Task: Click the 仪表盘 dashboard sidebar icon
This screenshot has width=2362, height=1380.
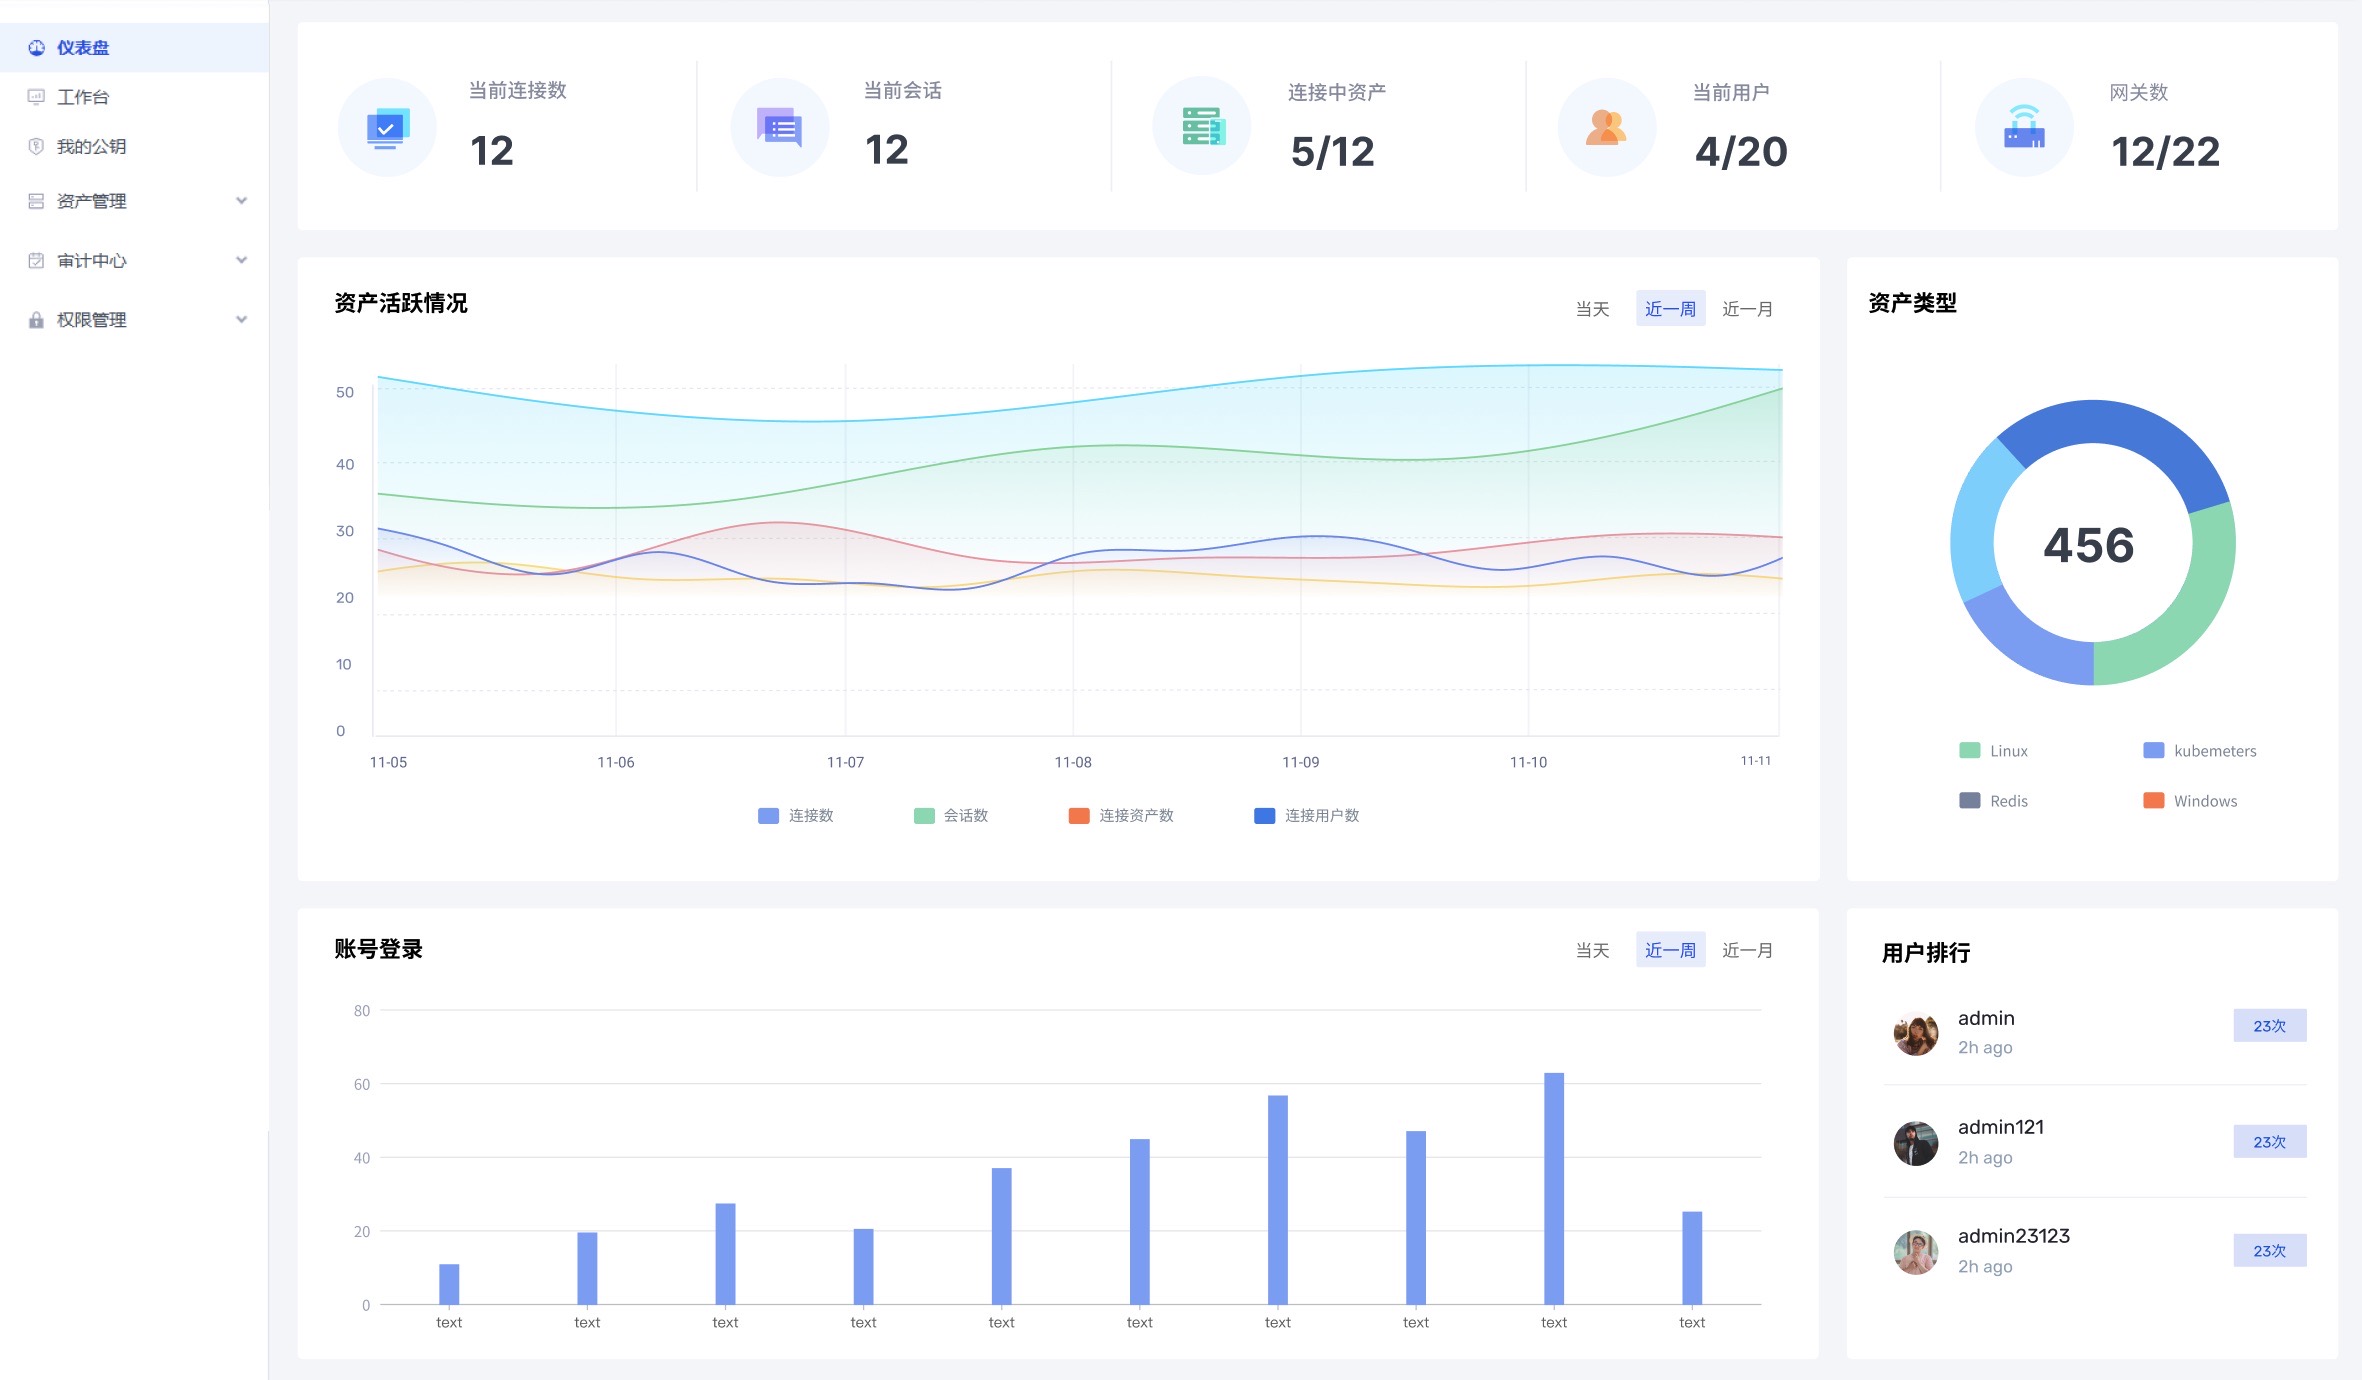Action: (36, 48)
